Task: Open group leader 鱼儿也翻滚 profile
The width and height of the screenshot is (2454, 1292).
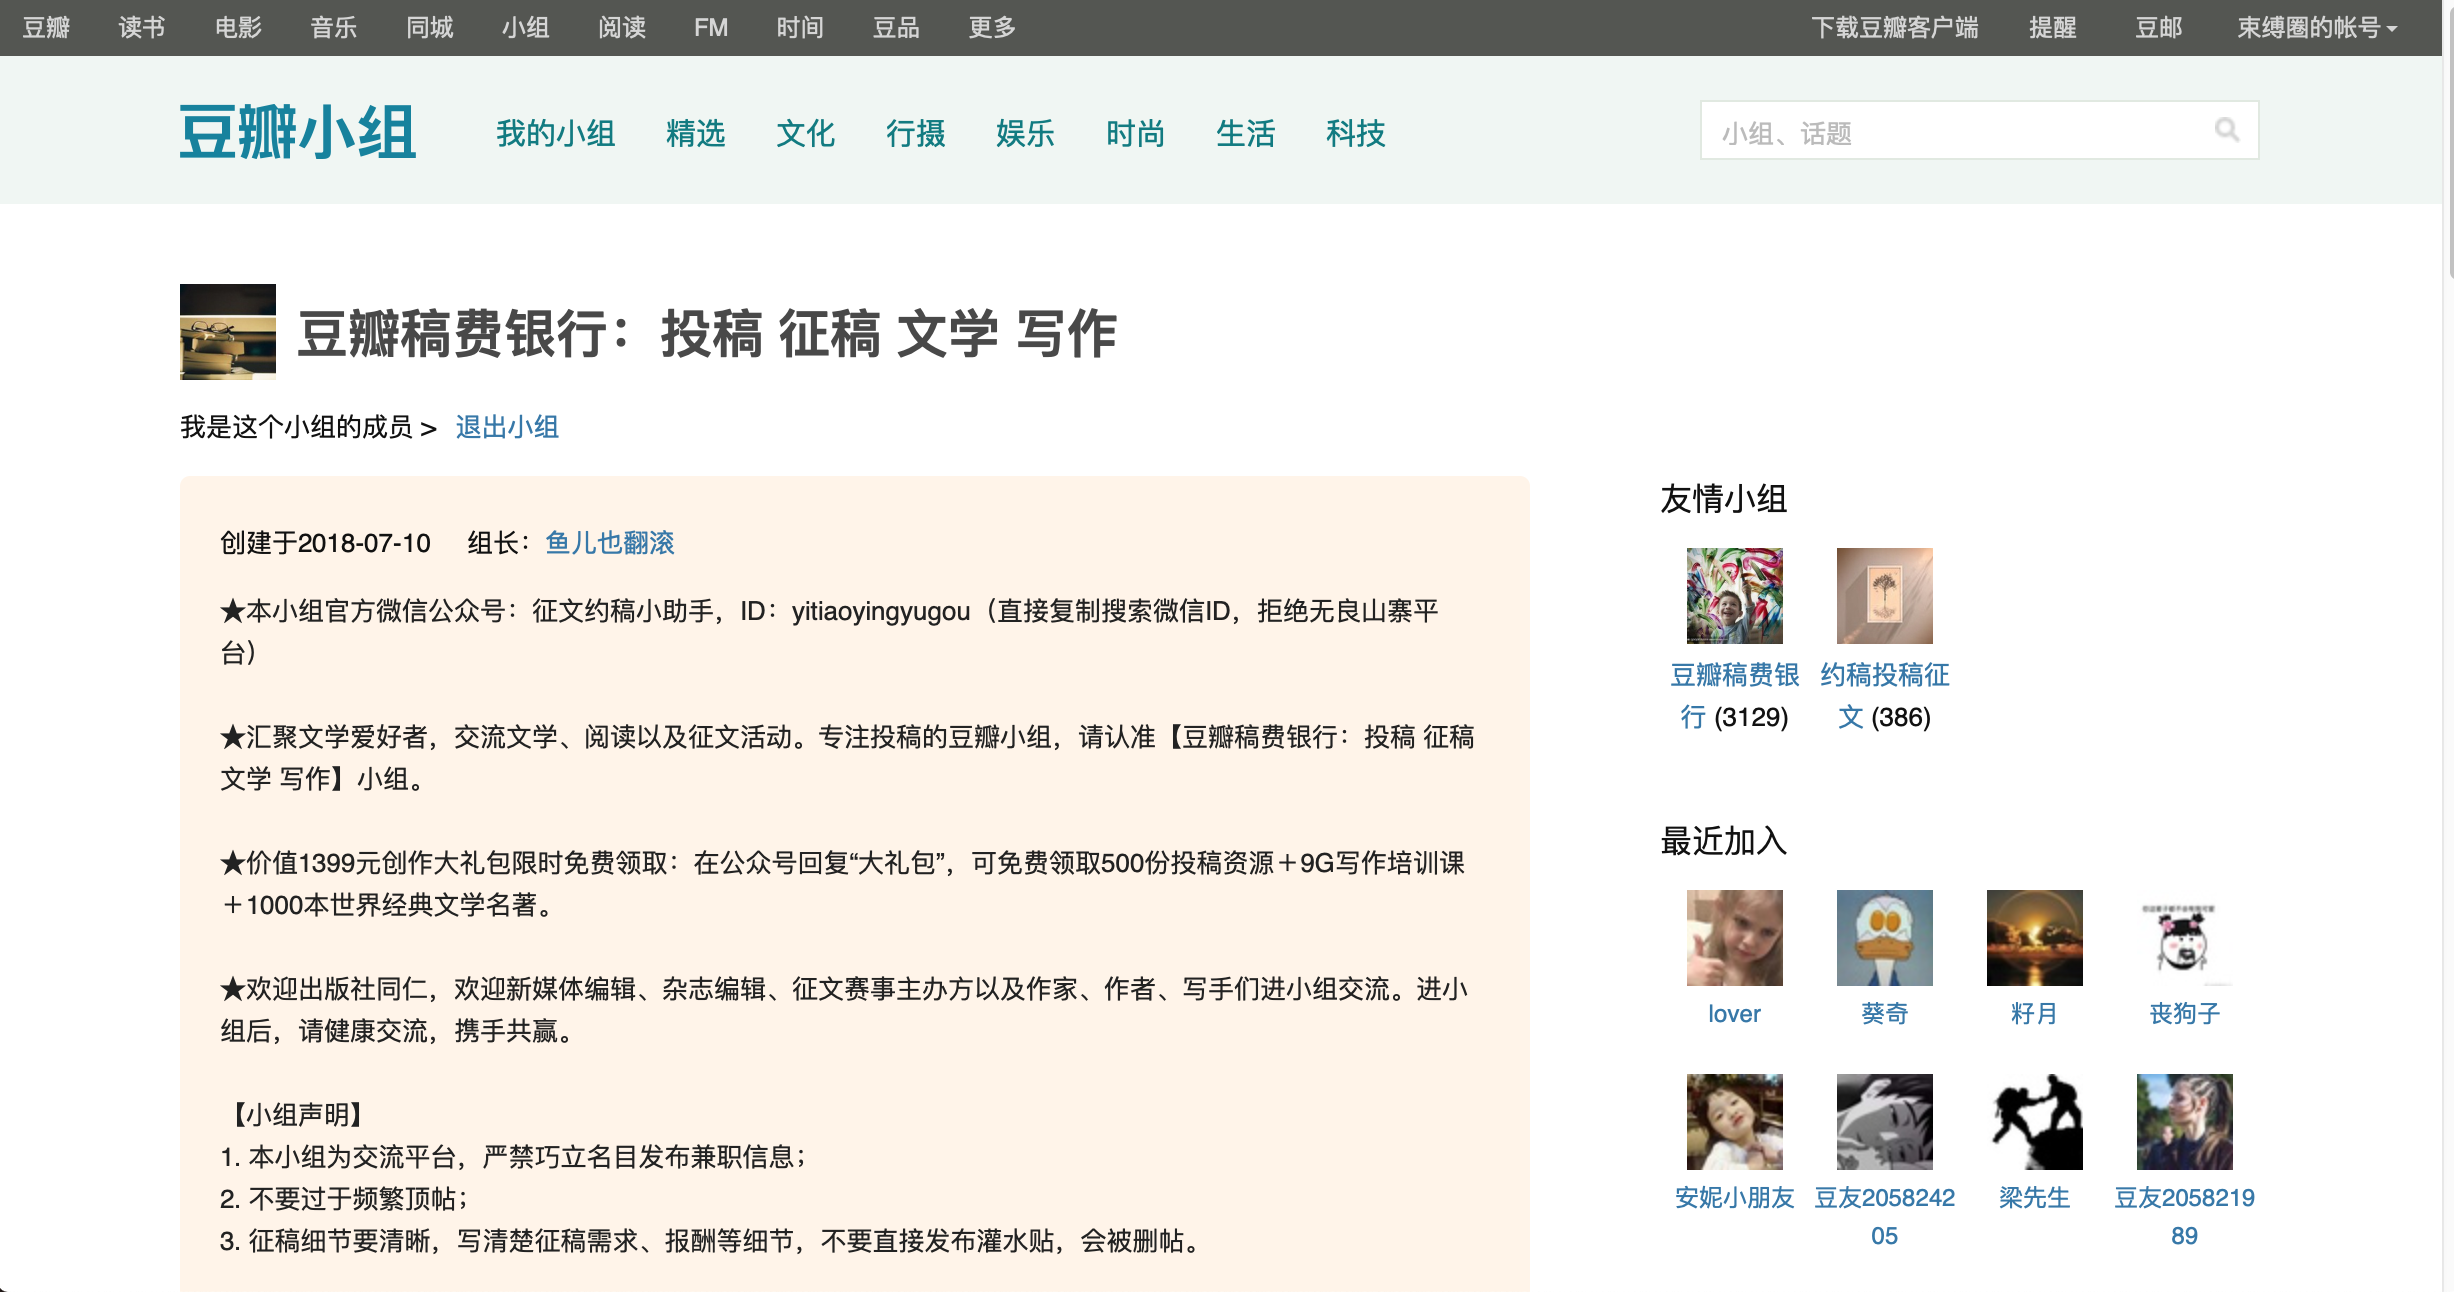Action: pyautogui.click(x=610, y=543)
